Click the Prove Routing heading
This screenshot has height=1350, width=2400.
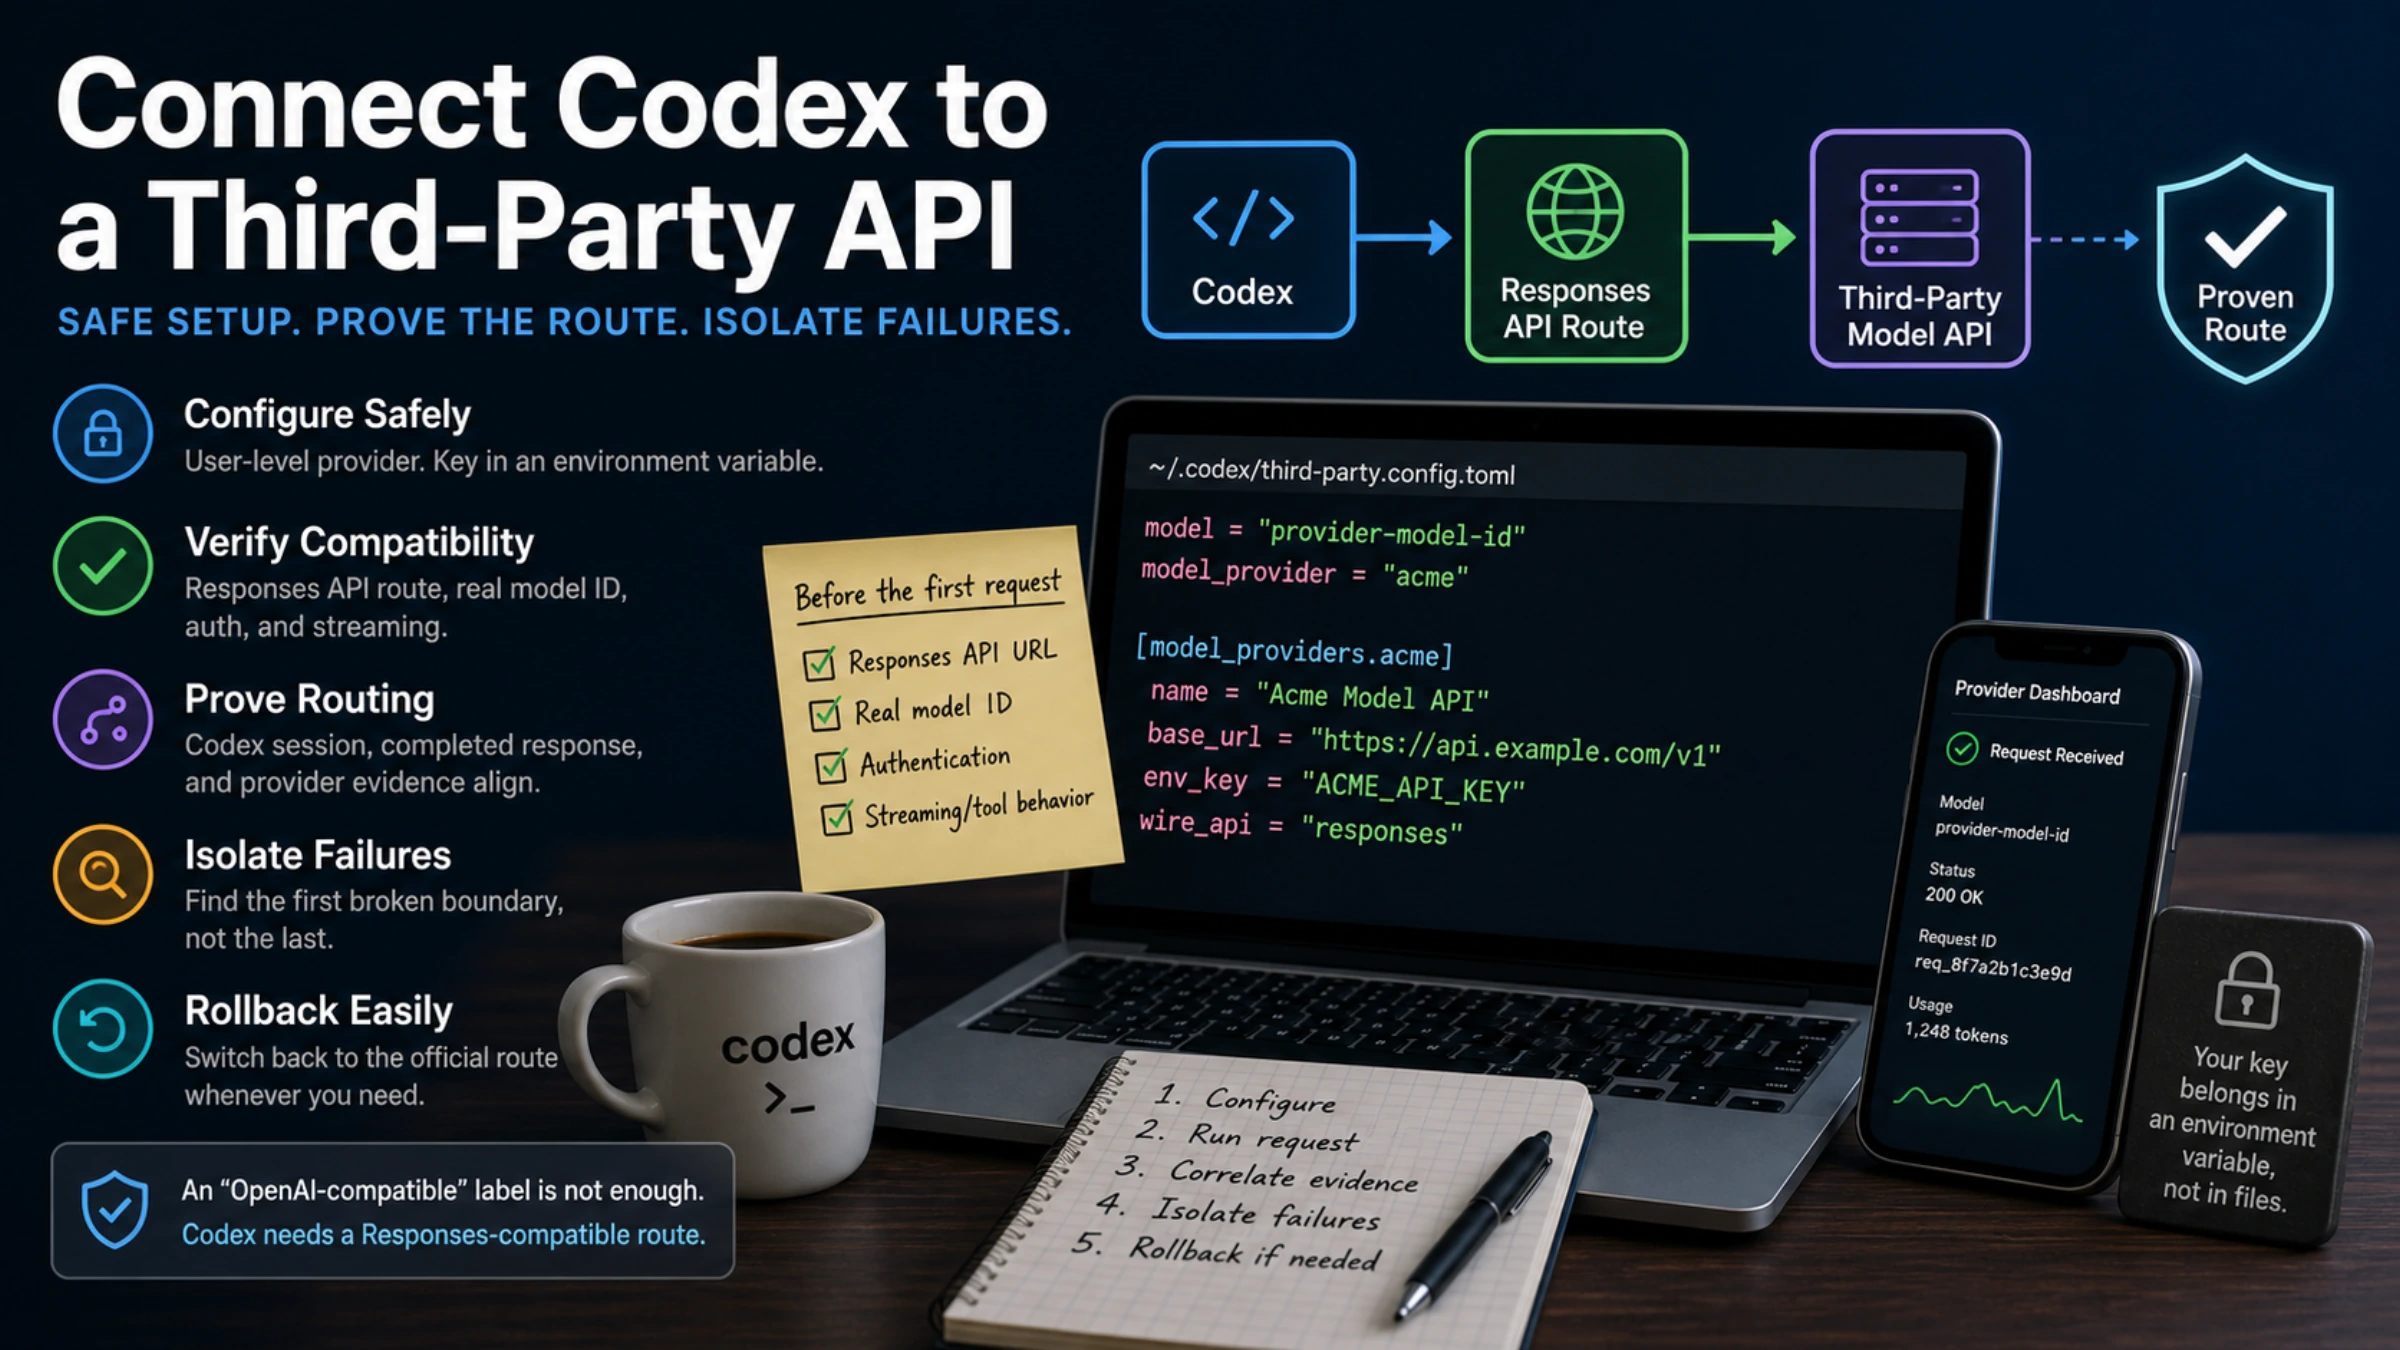click(x=309, y=699)
